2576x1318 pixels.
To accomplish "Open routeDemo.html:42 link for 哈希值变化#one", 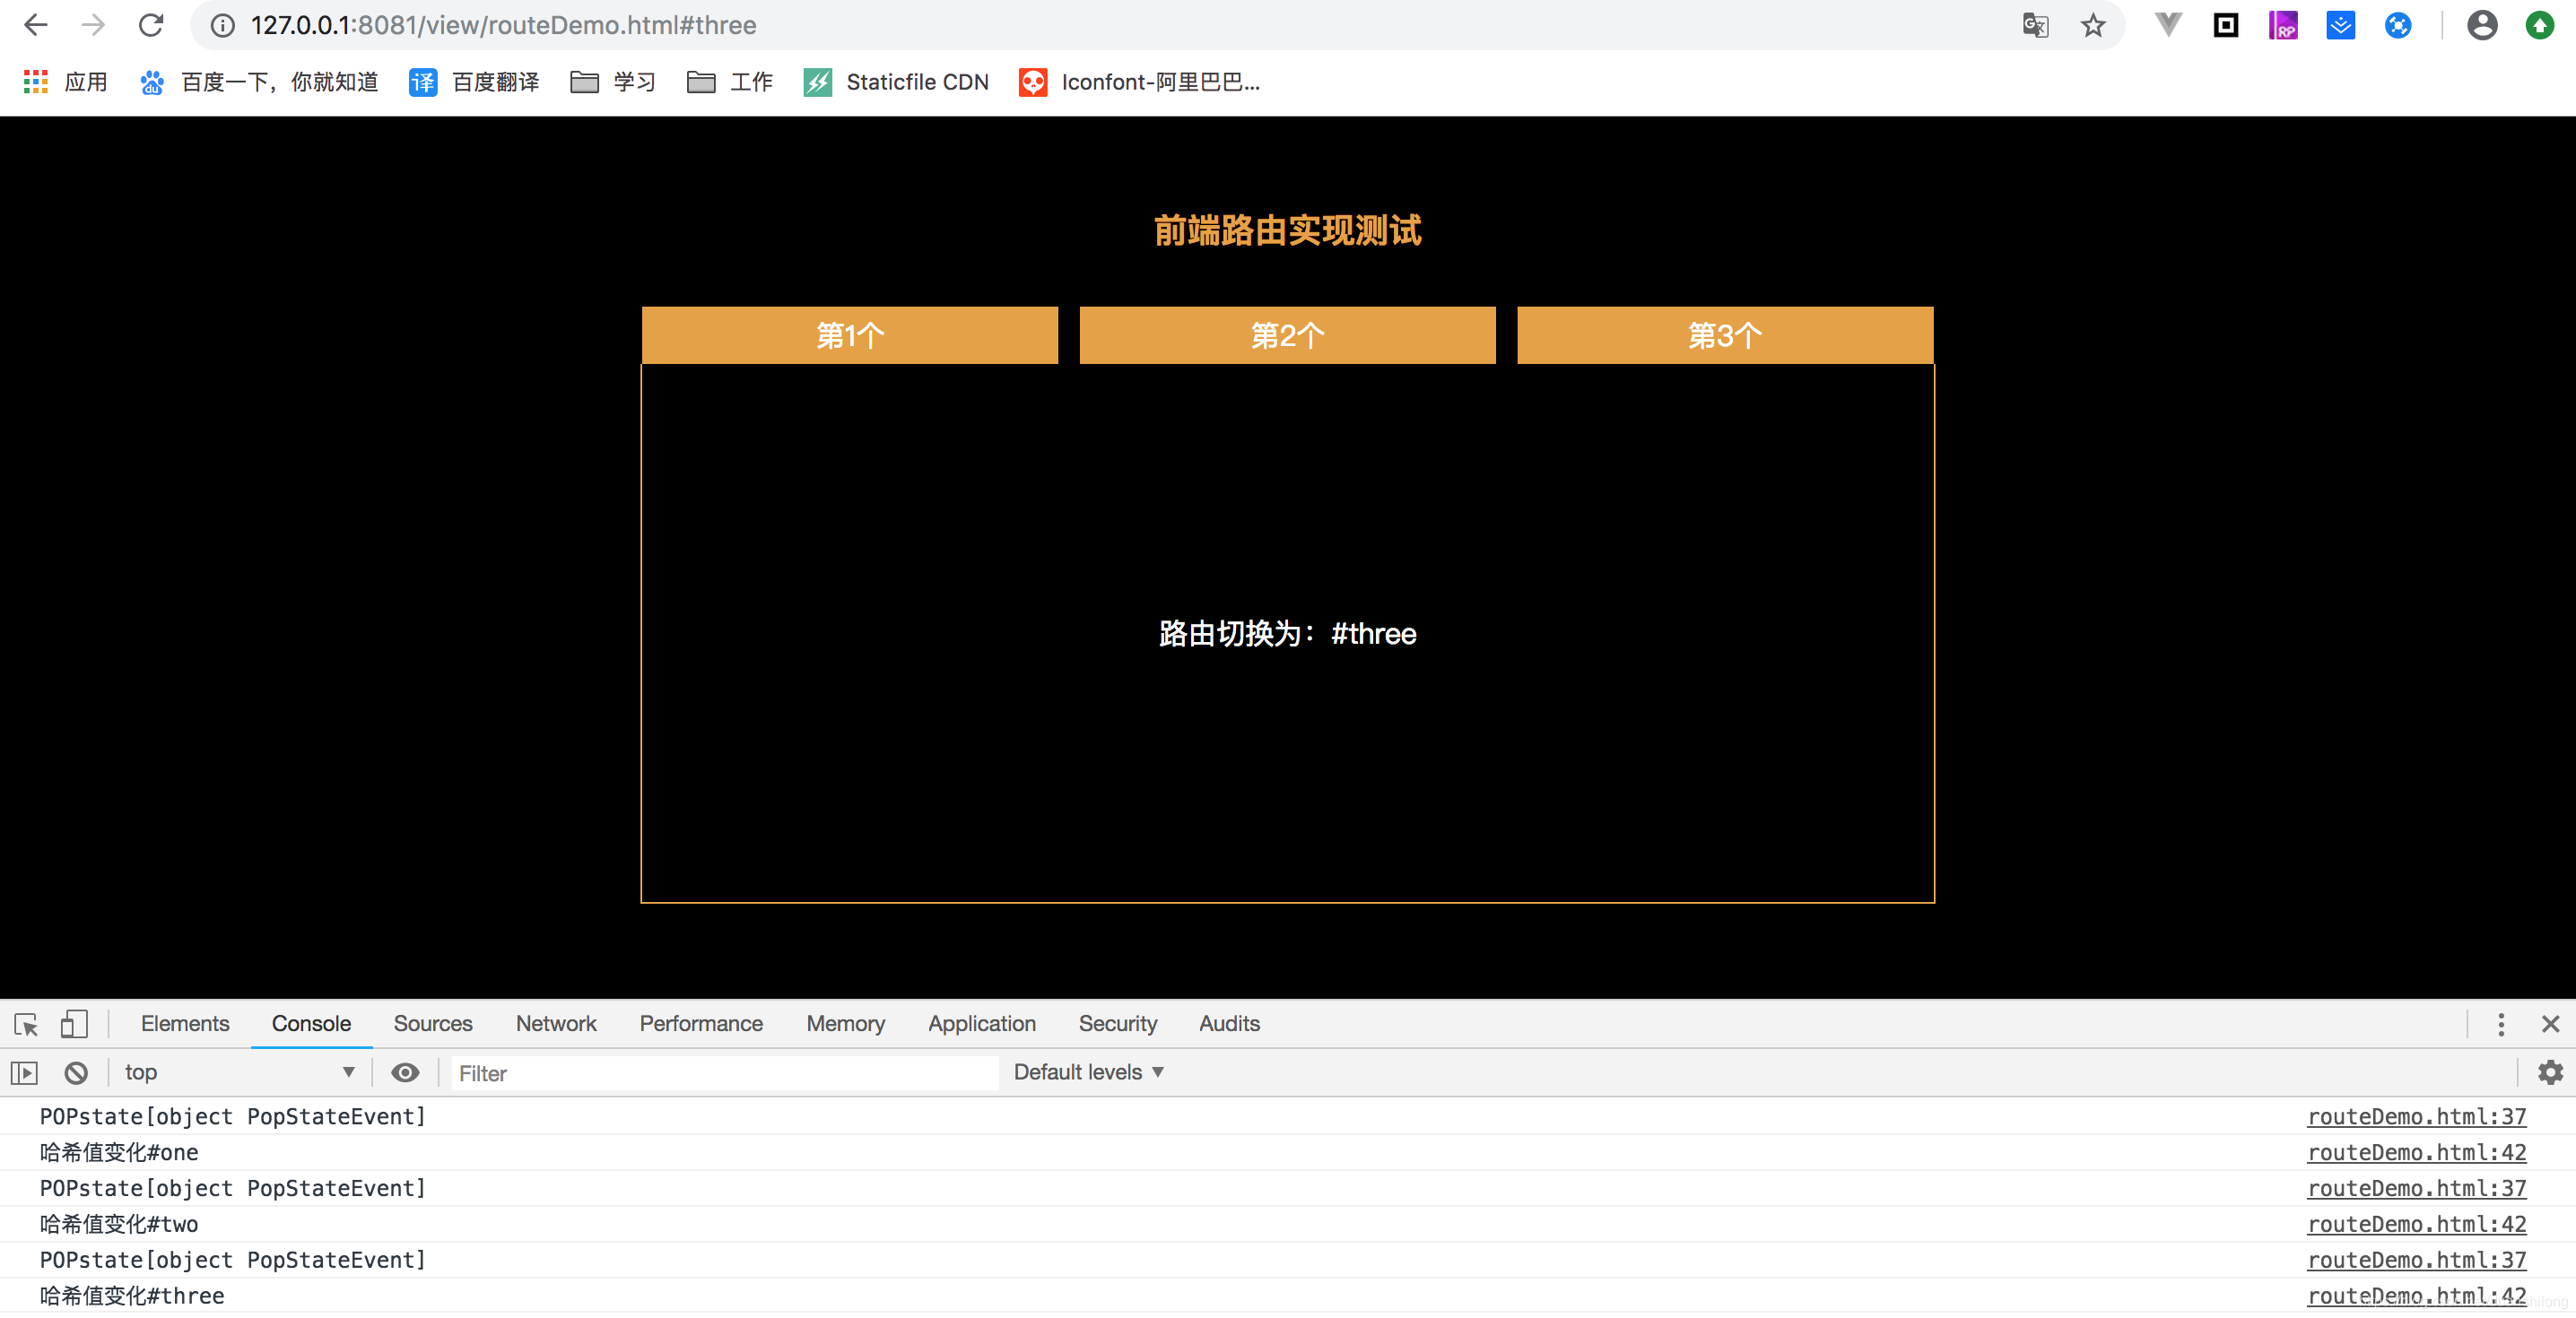I will 2417,1153.
